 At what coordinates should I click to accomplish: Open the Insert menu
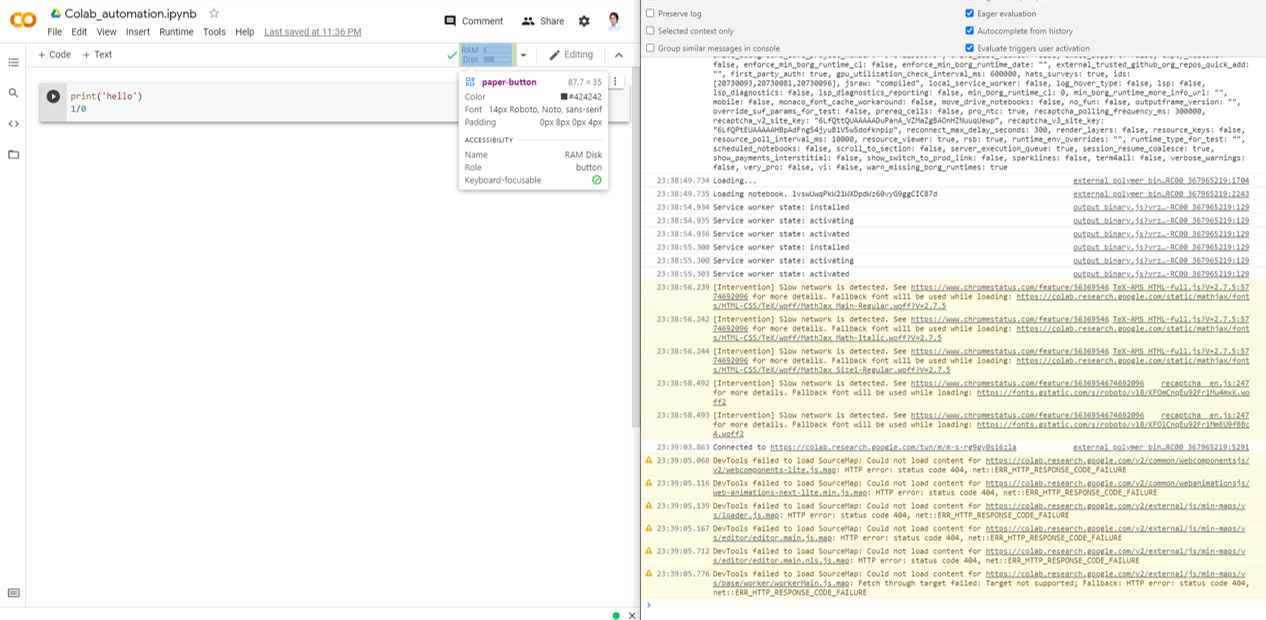138,32
